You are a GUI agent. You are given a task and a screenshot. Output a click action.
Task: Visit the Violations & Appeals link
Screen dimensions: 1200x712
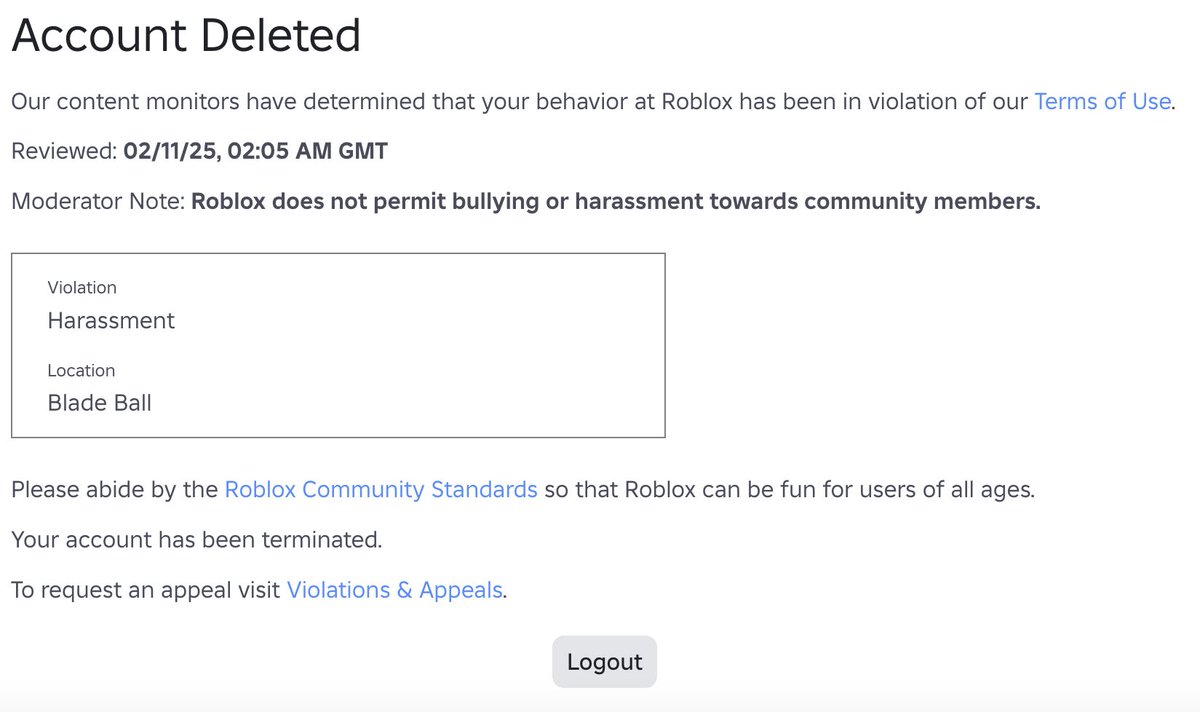click(x=394, y=590)
